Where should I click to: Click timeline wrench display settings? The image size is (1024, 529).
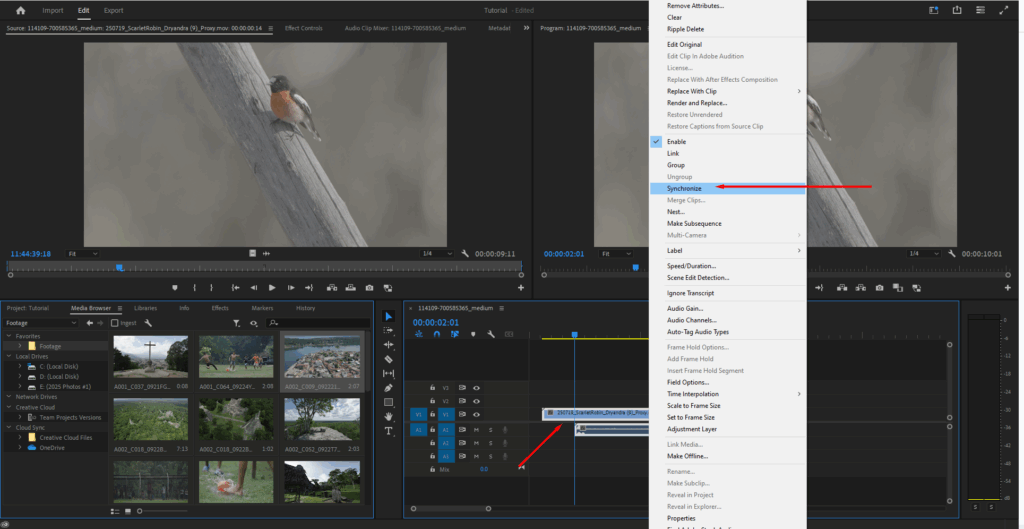coord(491,334)
